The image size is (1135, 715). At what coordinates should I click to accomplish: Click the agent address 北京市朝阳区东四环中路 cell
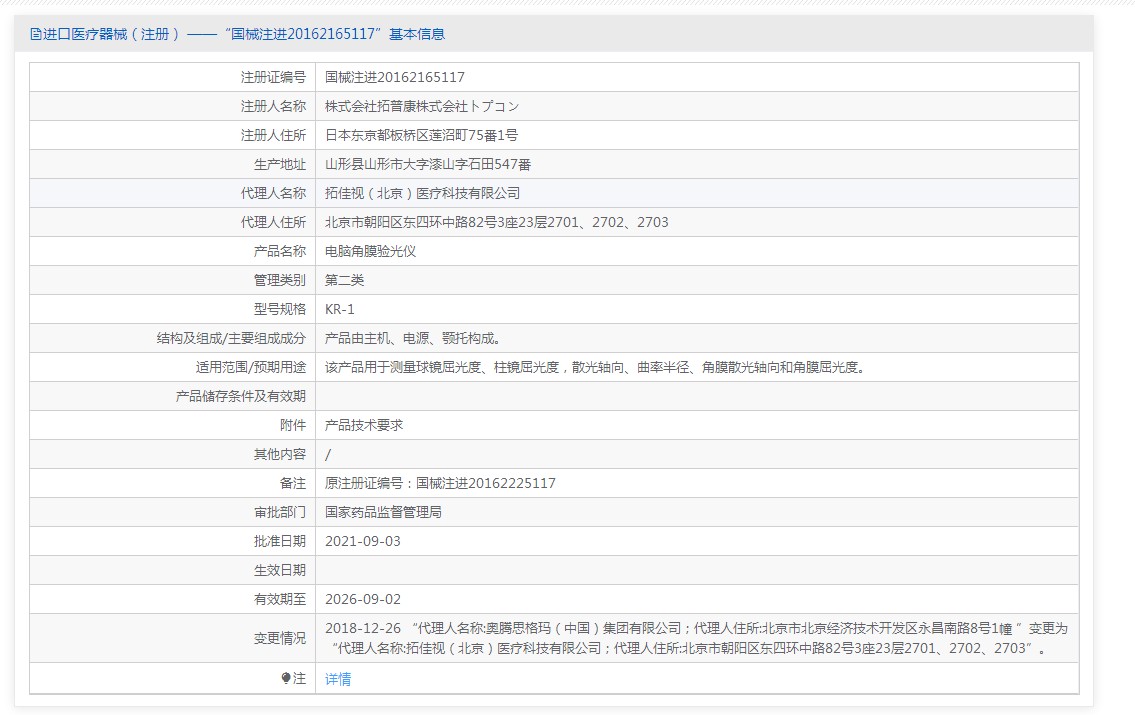click(497, 222)
